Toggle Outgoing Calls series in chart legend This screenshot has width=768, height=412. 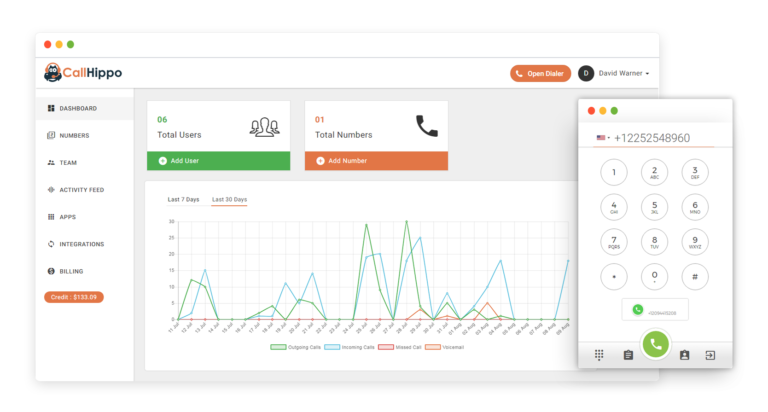point(294,347)
